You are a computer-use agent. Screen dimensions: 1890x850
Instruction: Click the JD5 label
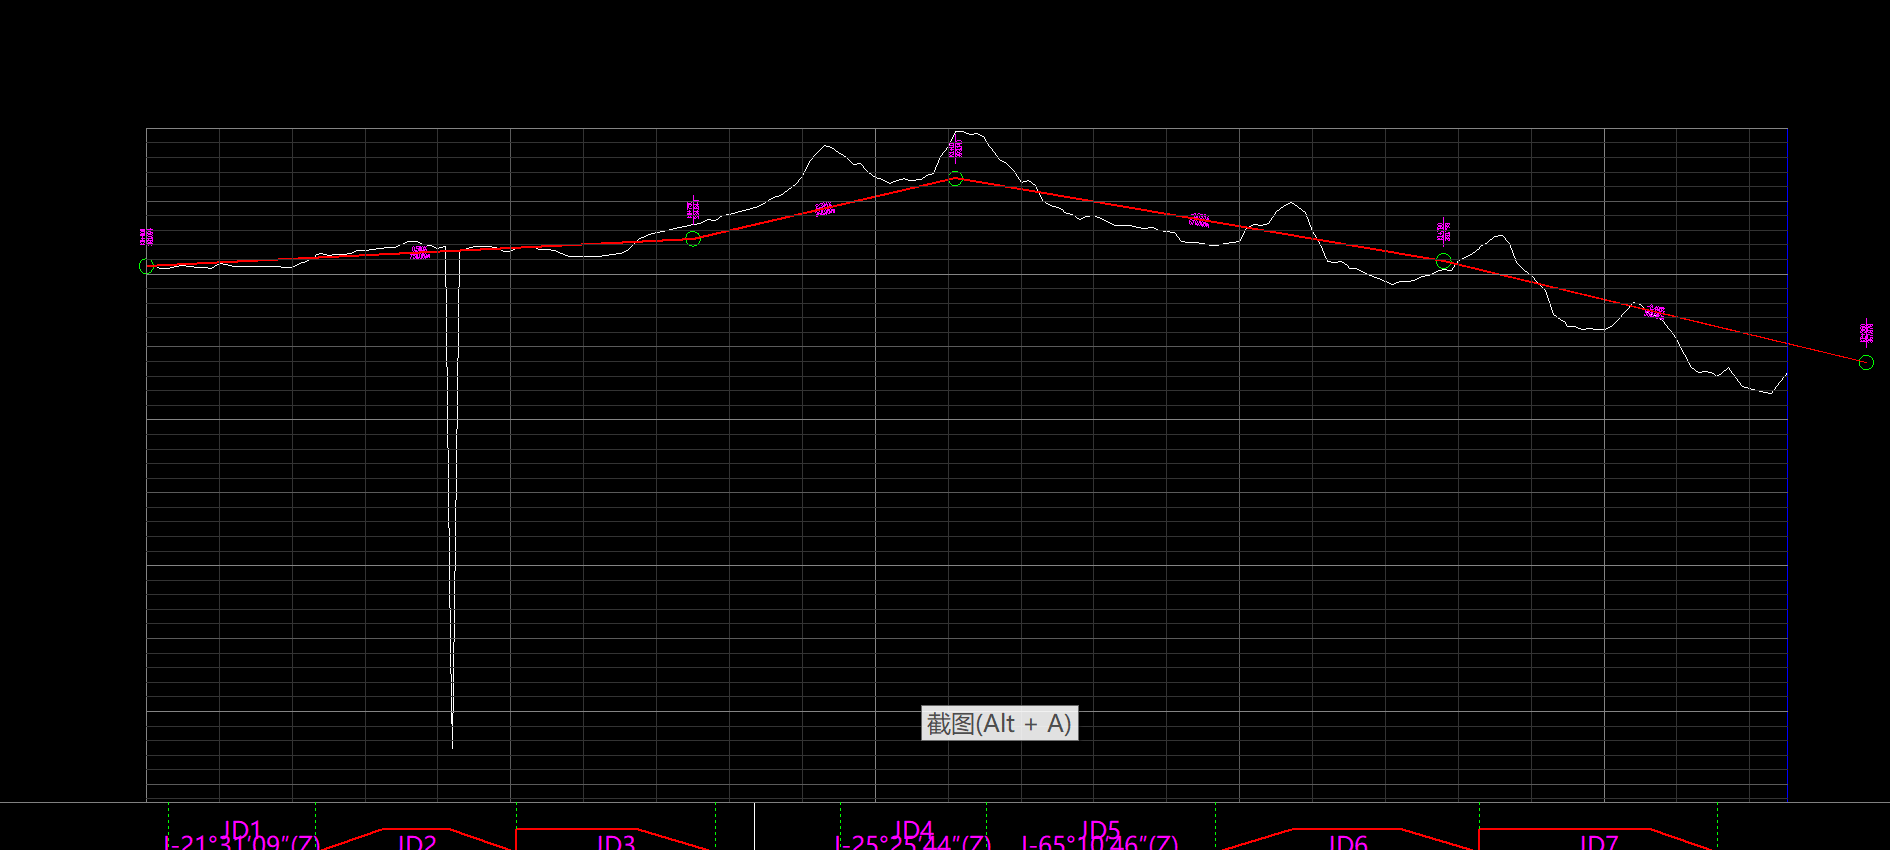click(x=1100, y=830)
